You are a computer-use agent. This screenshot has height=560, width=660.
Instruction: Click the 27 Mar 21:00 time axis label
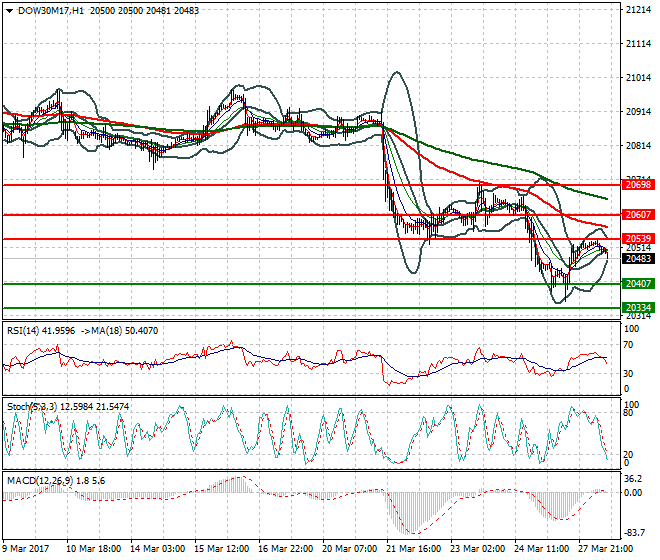pyautogui.click(x=605, y=549)
